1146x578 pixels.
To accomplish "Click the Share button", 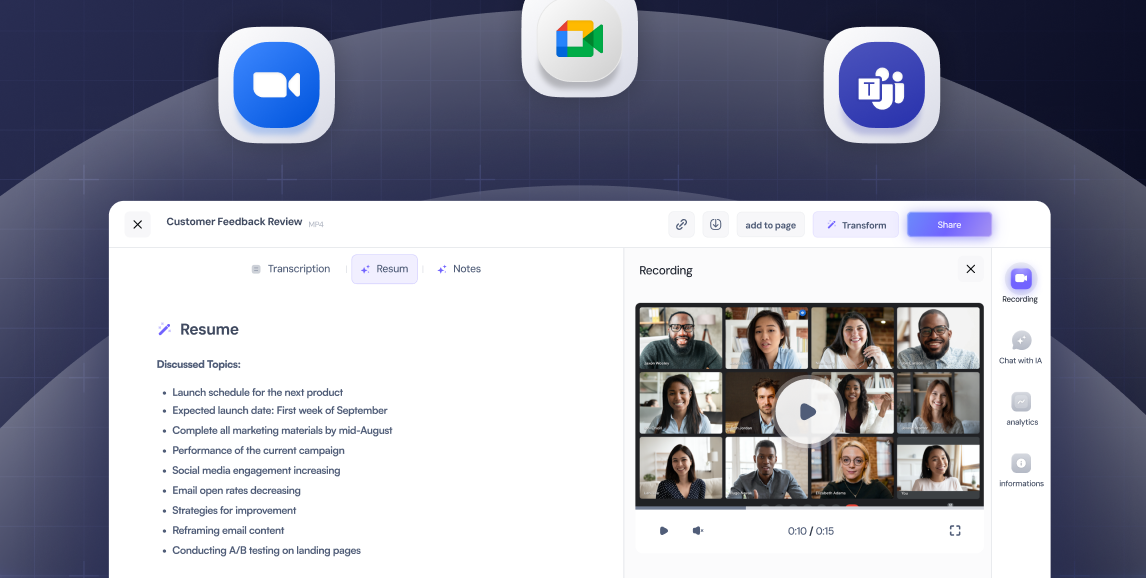I will pyautogui.click(x=949, y=224).
